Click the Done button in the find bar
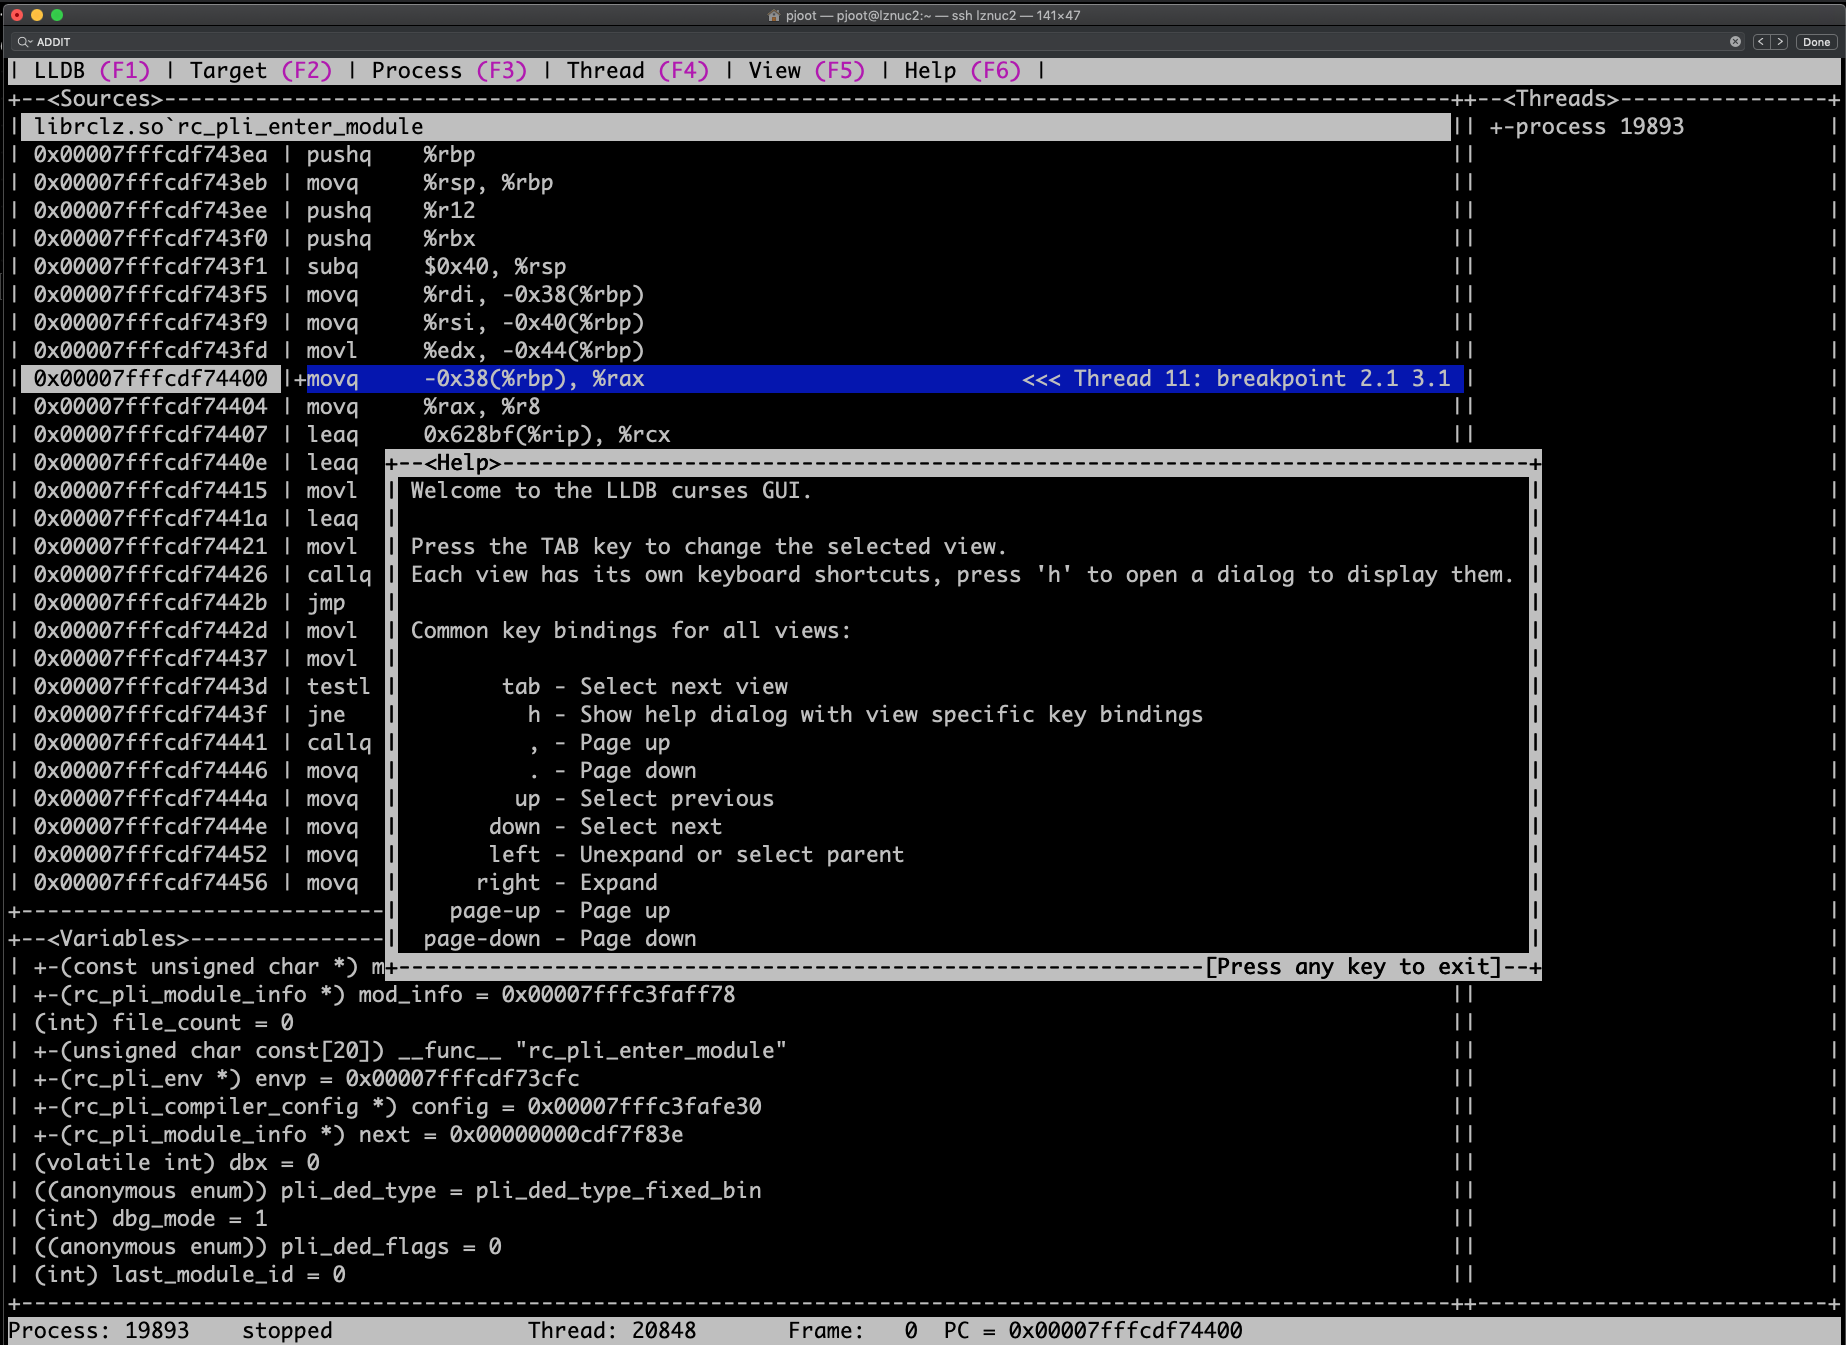The width and height of the screenshot is (1846, 1345). 1816,42
